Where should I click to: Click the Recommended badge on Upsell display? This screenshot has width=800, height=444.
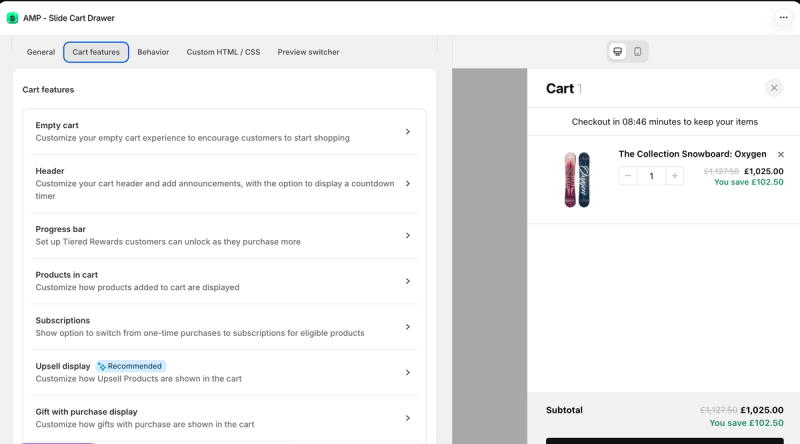tap(131, 366)
